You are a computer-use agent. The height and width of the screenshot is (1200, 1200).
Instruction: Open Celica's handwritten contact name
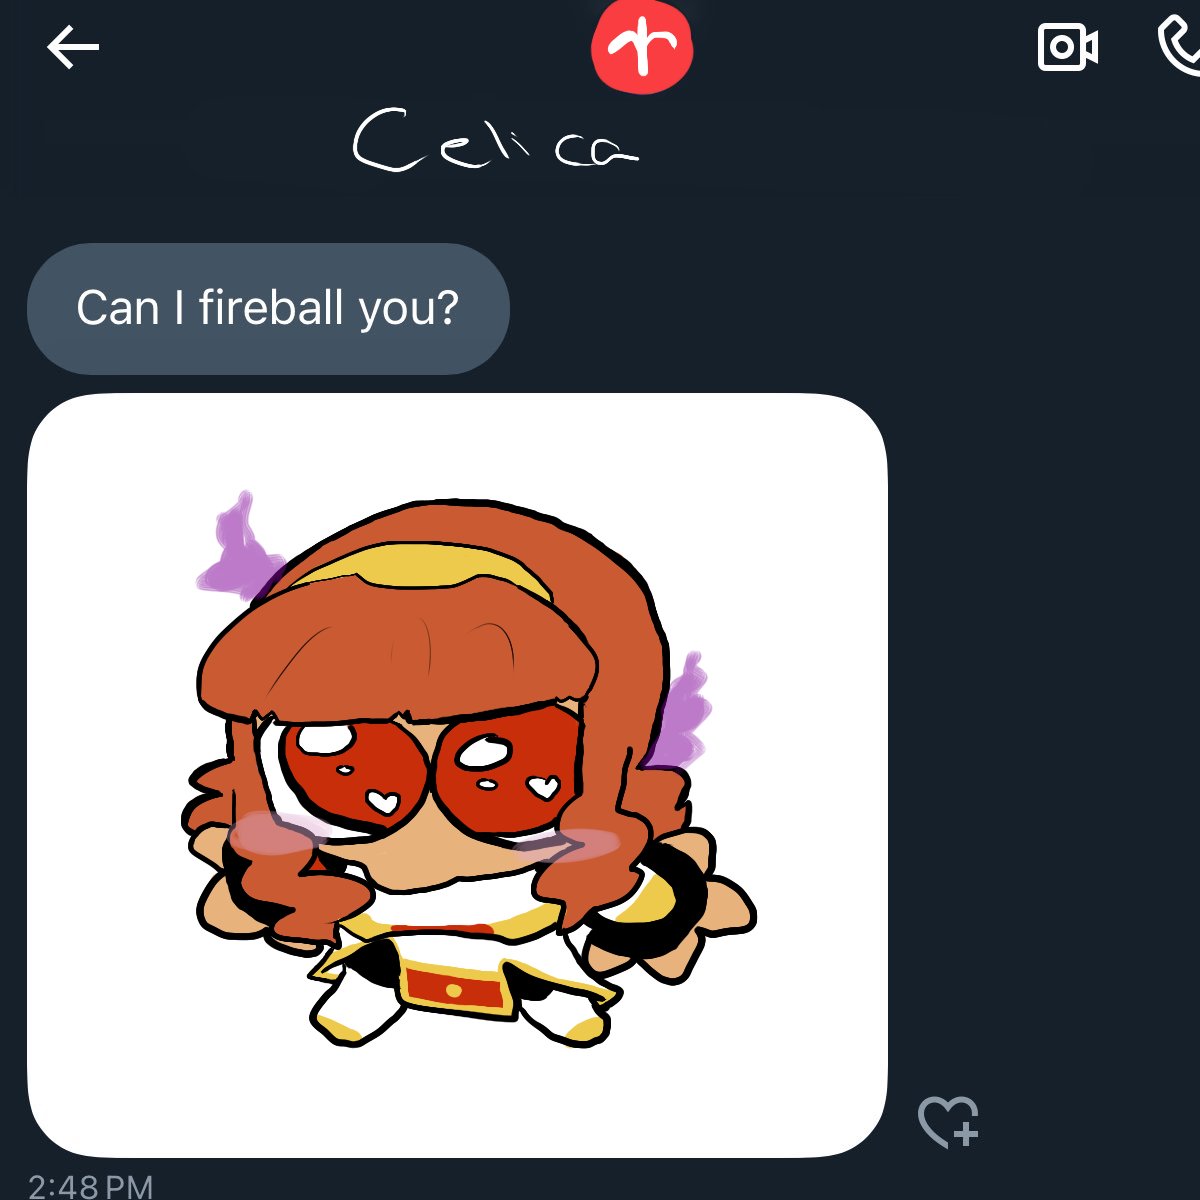496,139
